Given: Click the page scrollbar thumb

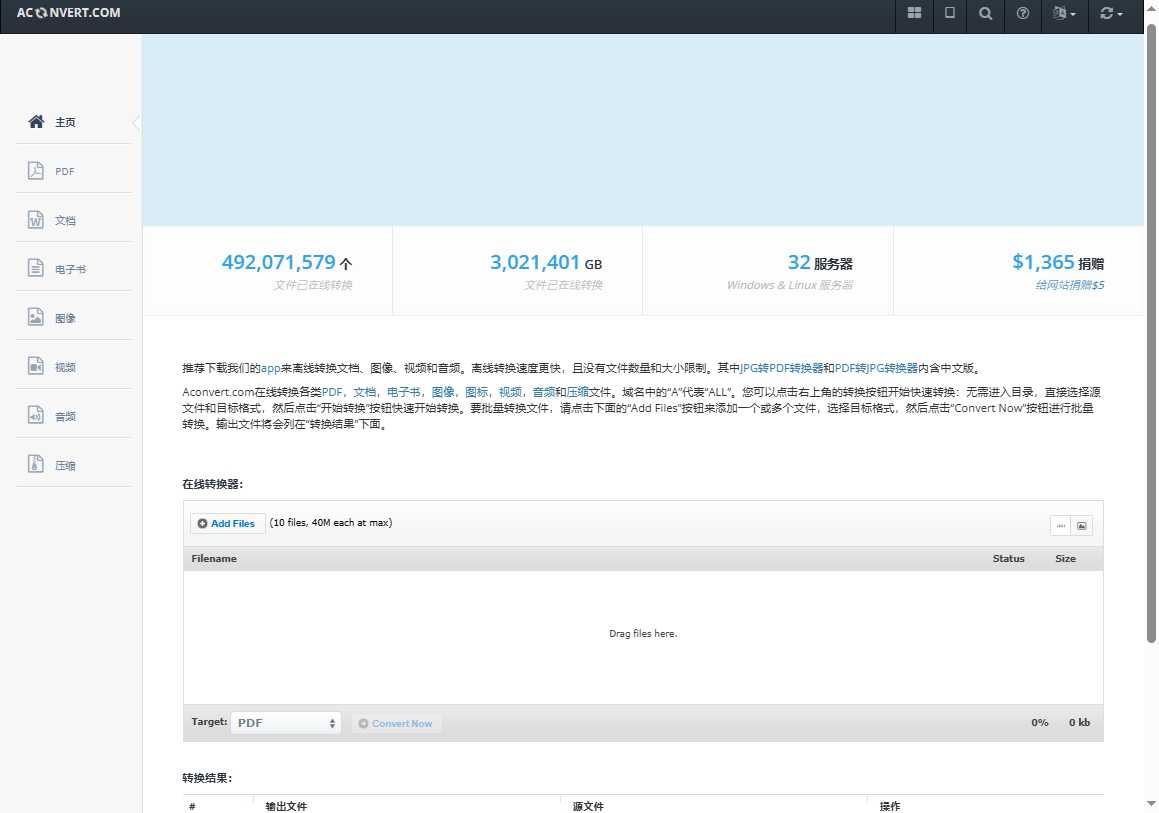Looking at the screenshot, I should (1152, 333).
